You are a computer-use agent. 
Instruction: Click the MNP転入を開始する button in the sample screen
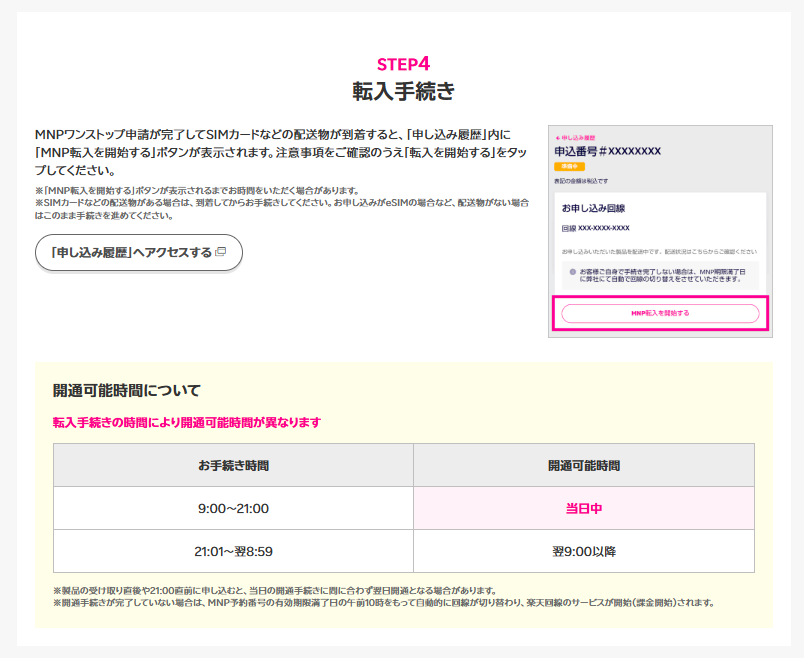click(660, 313)
